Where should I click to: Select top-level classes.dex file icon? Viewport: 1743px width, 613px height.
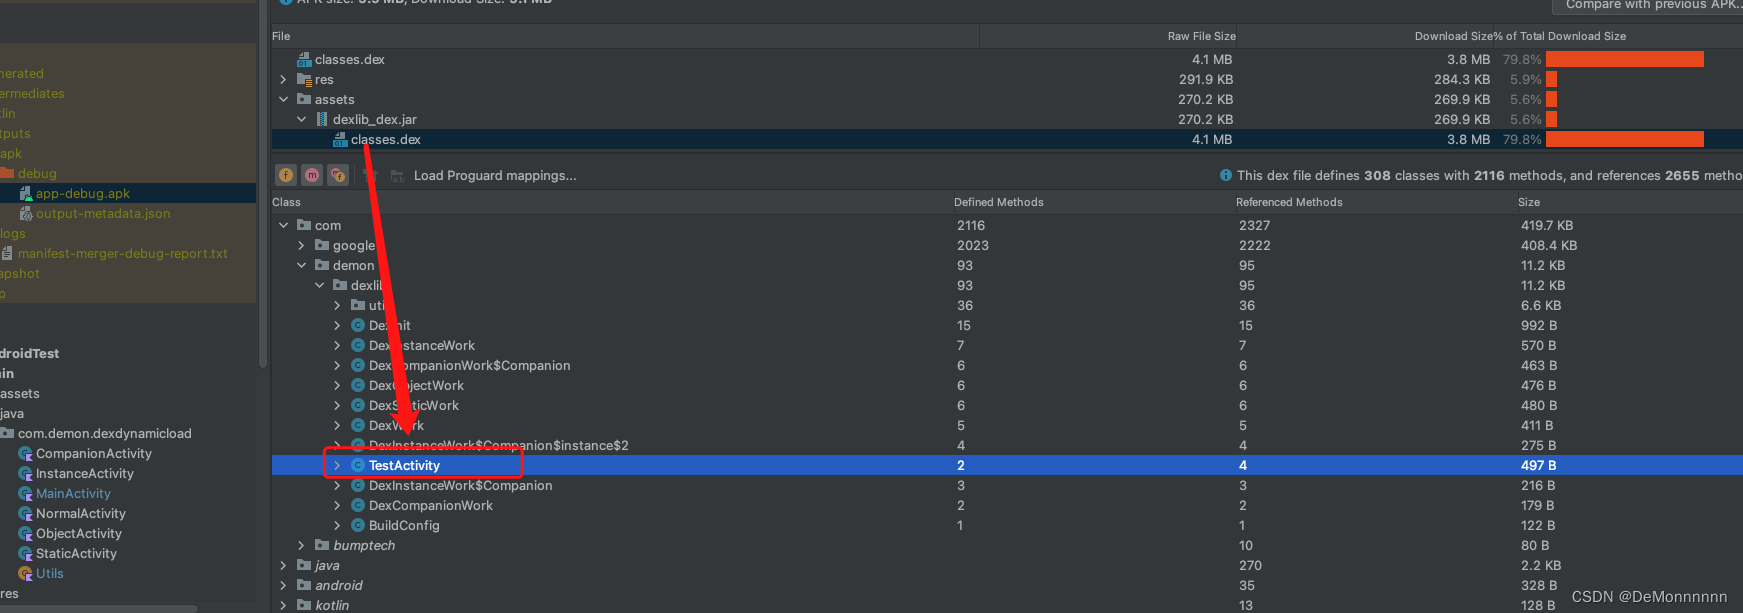pos(304,60)
